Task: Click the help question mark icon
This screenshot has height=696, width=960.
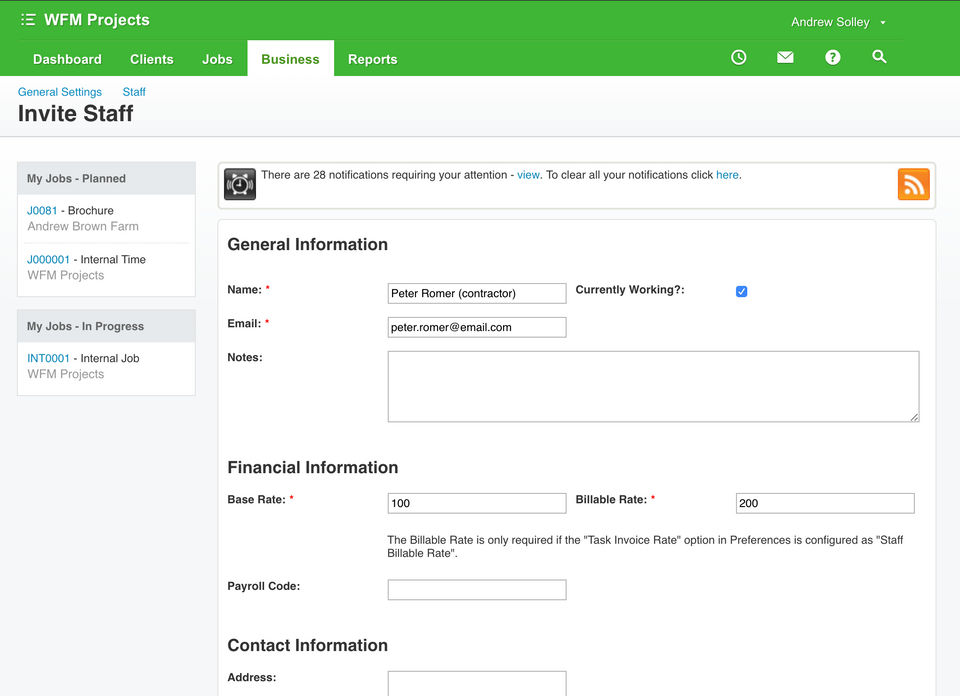Action: (x=832, y=58)
